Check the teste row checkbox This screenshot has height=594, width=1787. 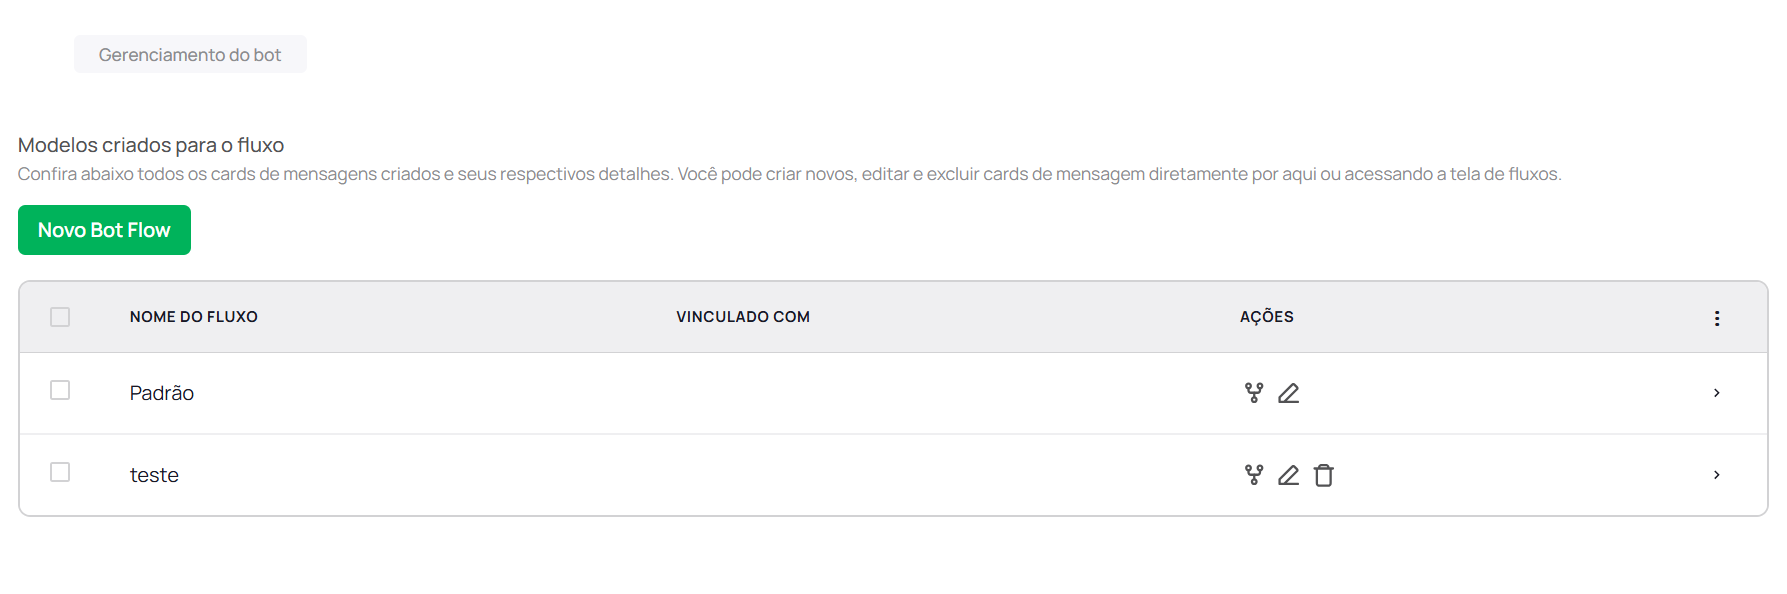click(x=60, y=472)
